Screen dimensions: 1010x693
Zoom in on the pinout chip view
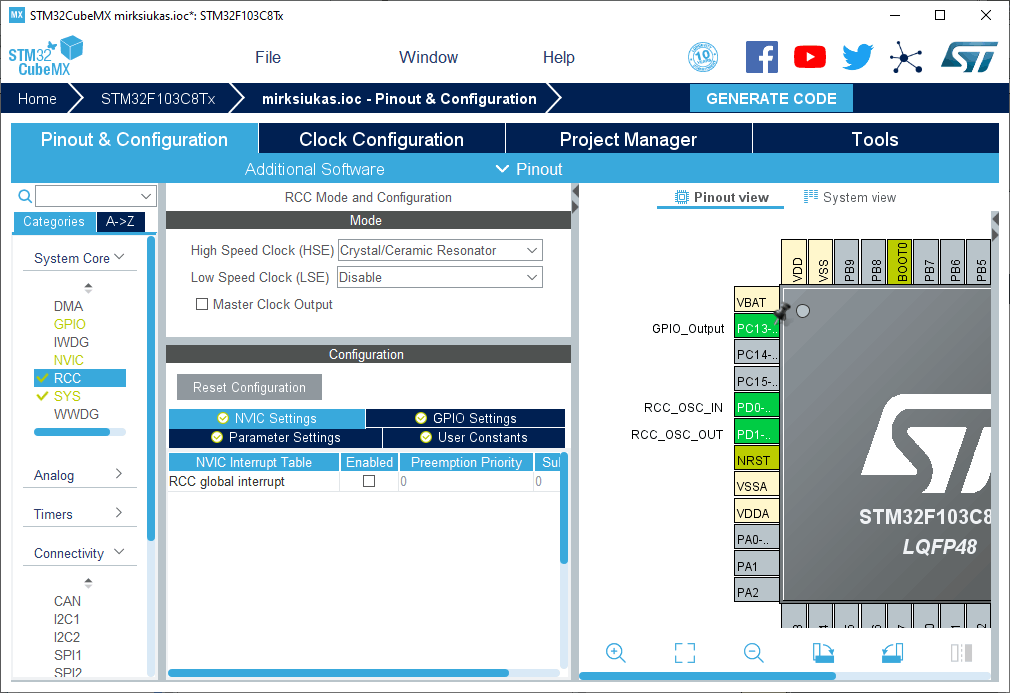tap(615, 652)
